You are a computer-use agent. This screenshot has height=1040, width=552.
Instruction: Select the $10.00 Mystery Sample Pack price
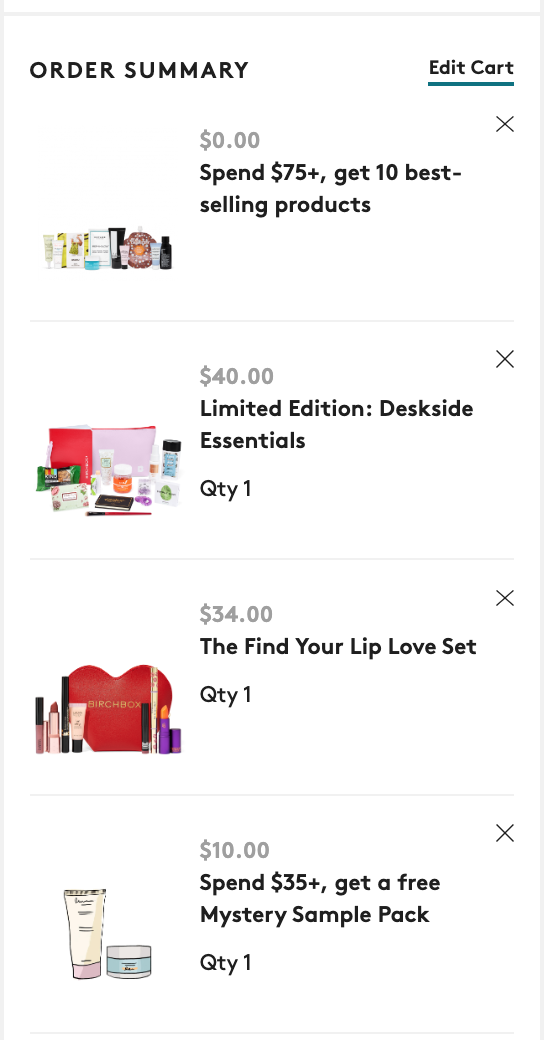coord(235,850)
